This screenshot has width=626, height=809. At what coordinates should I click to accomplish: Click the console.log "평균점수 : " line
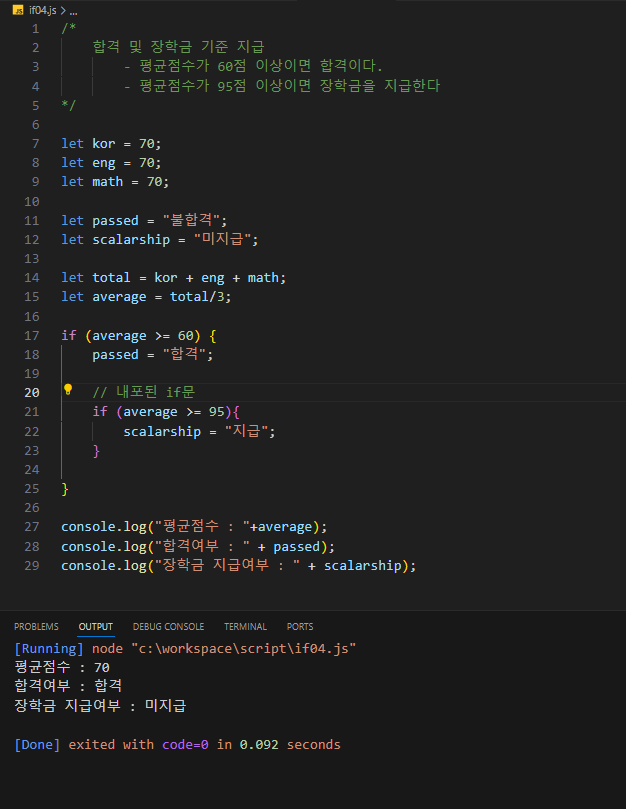194,527
